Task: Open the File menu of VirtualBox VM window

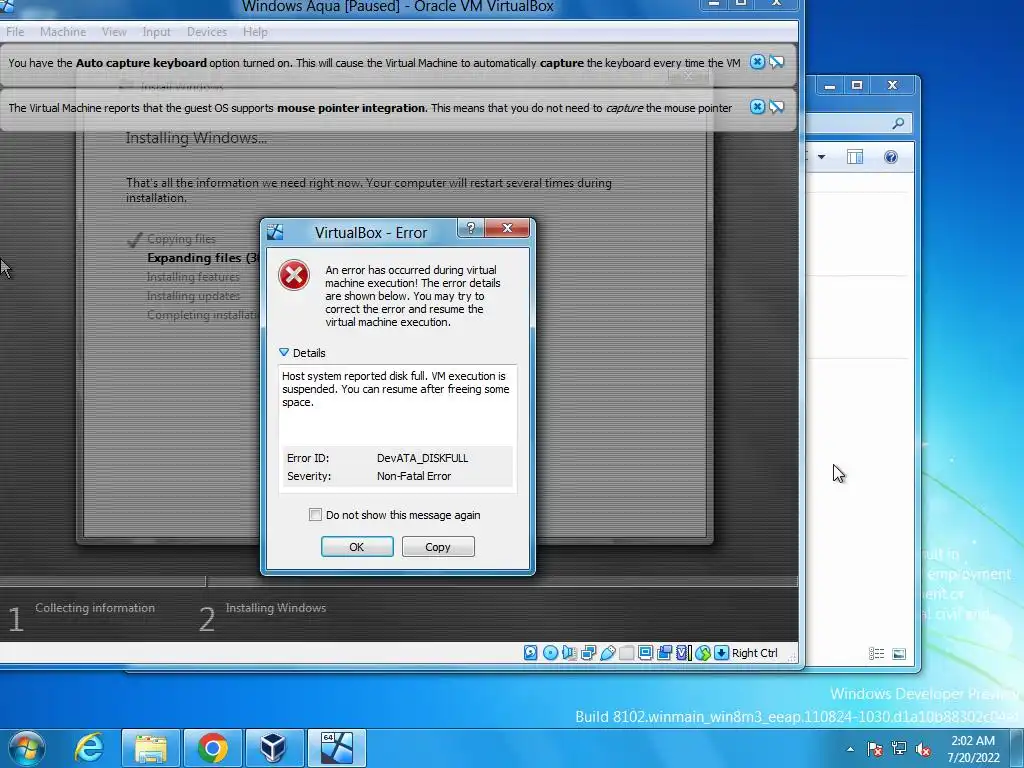Action: 15,31
